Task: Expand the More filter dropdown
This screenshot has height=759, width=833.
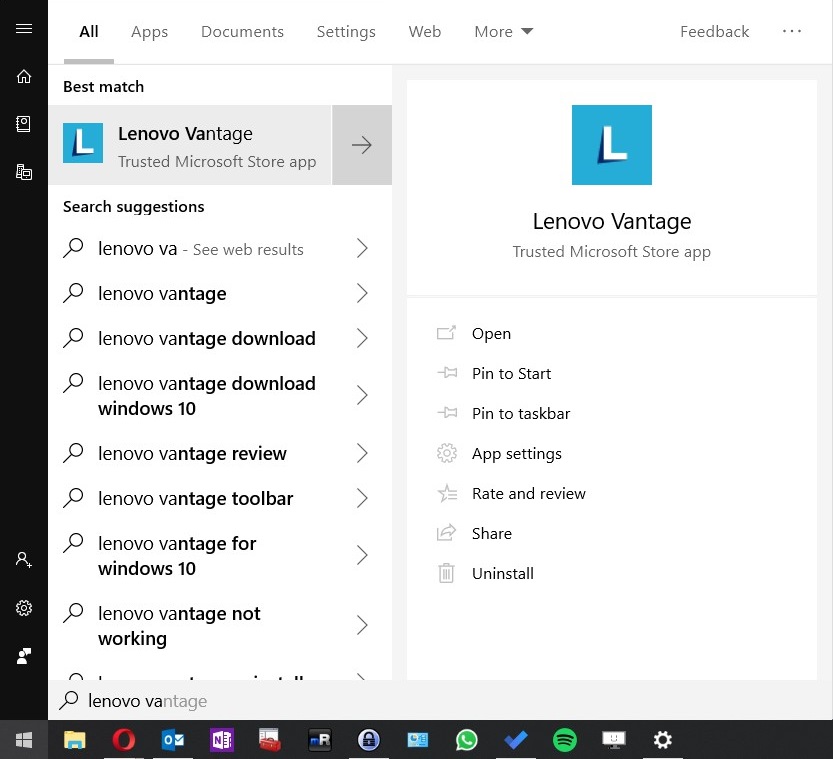Action: (x=503, y=32)
